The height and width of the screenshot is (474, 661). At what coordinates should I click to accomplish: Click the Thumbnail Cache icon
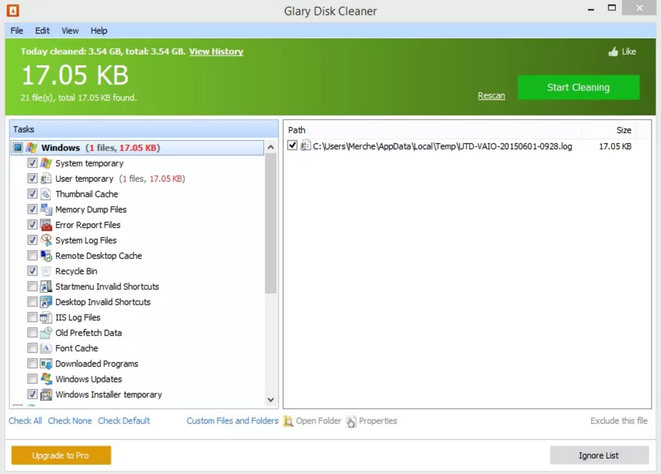pyautogui.click(x=46, y=194)
